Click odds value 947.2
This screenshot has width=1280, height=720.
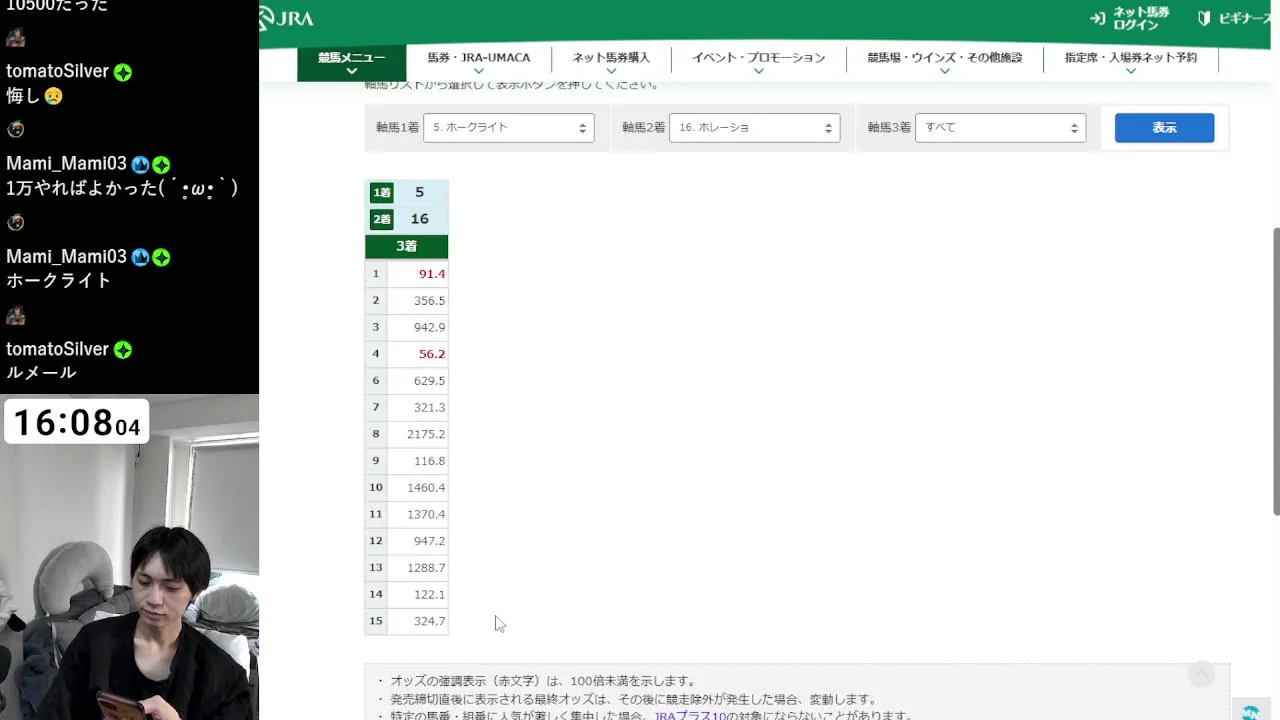click(429, 541)
